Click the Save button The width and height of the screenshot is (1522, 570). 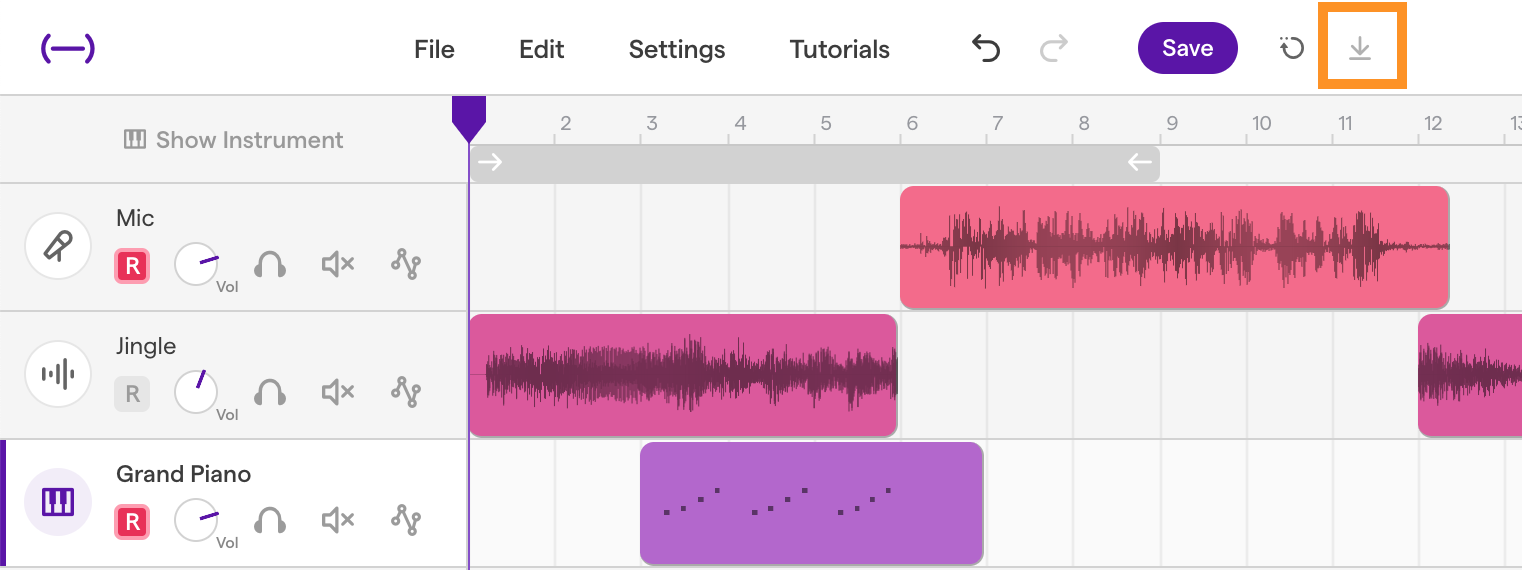point(1188,48)
